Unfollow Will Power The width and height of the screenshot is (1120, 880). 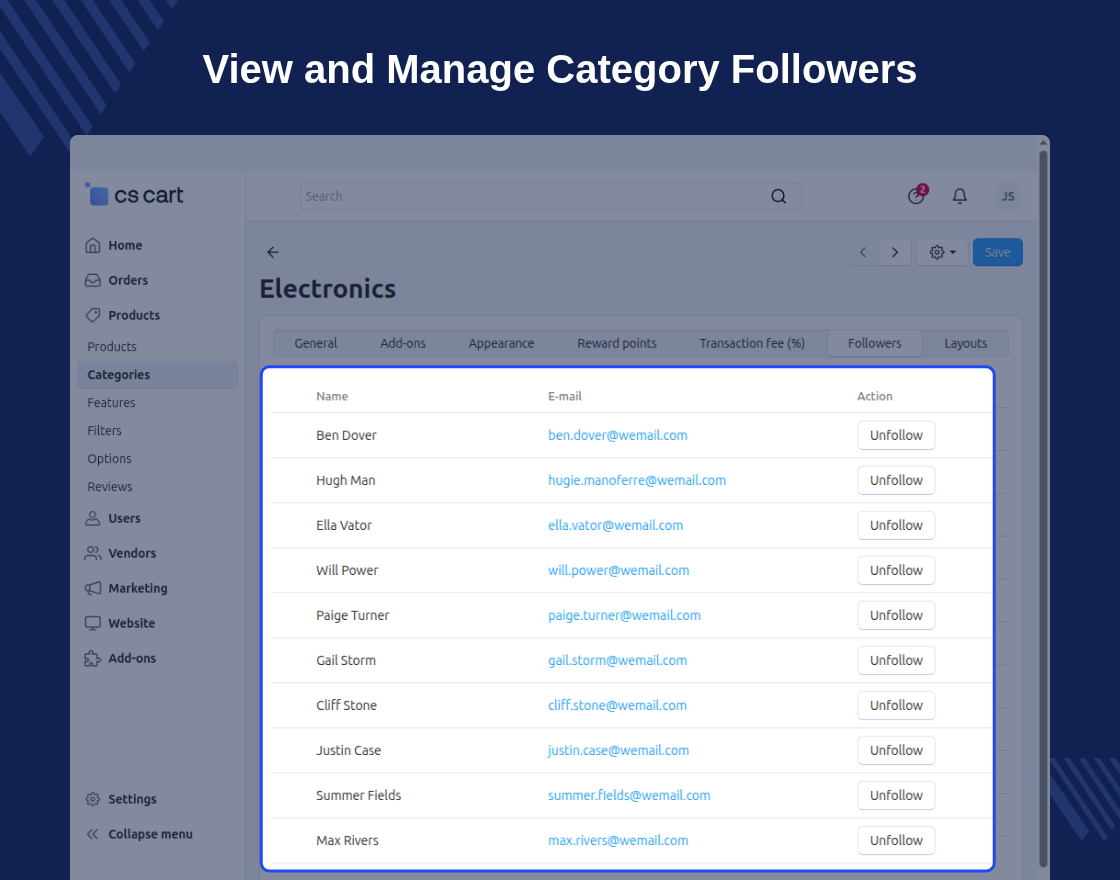(896, 570)
